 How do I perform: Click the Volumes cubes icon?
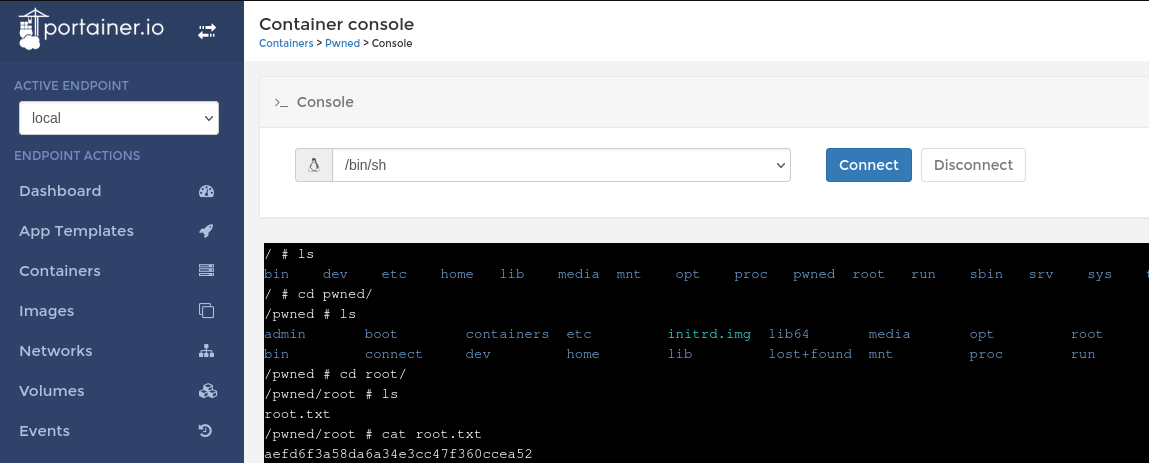coord(207,391)
